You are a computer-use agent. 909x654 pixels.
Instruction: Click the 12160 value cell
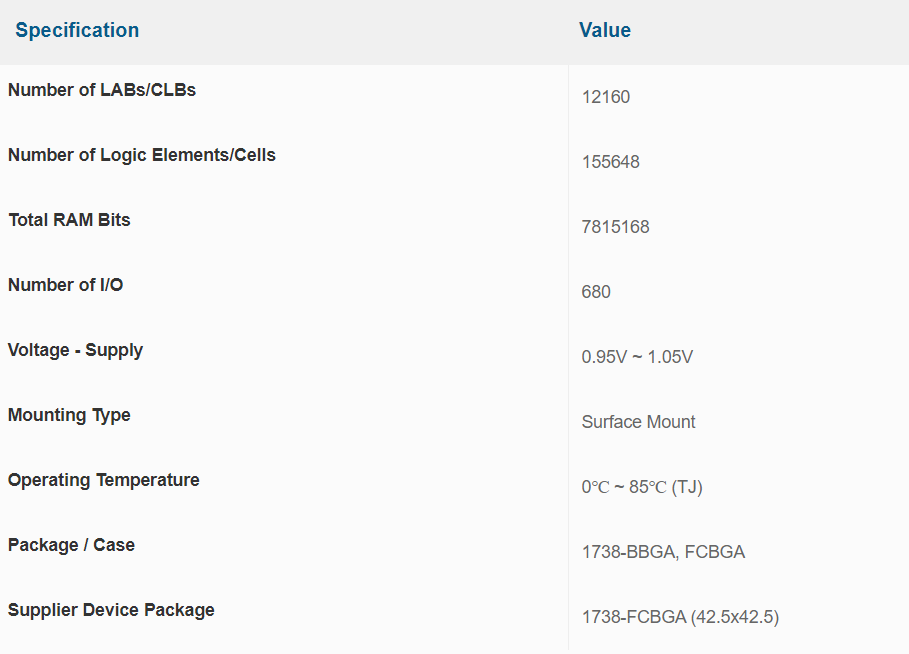click(606, 97)
